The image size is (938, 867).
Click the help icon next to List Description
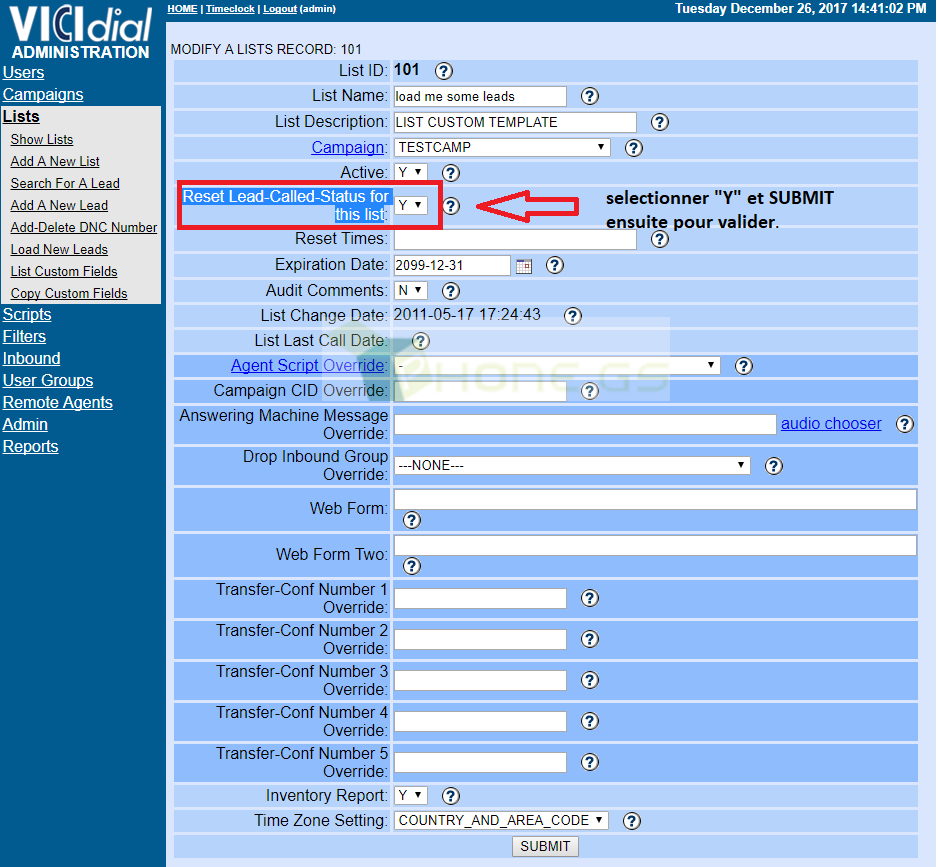(x=660, y=122)
